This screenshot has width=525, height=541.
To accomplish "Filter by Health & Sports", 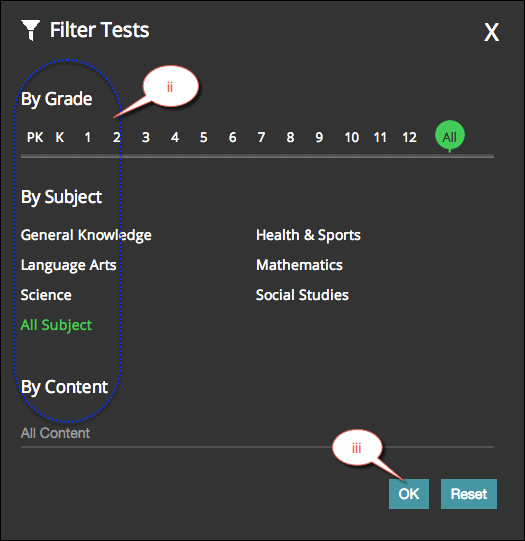I will pyautogui.click(x=308, y=235).
